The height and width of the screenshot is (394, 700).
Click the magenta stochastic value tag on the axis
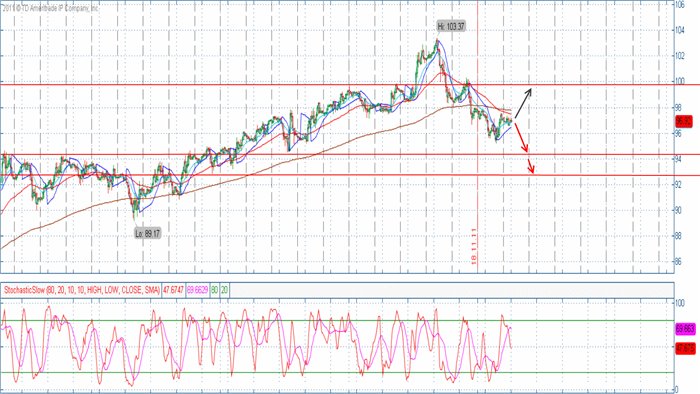point(686,329)
